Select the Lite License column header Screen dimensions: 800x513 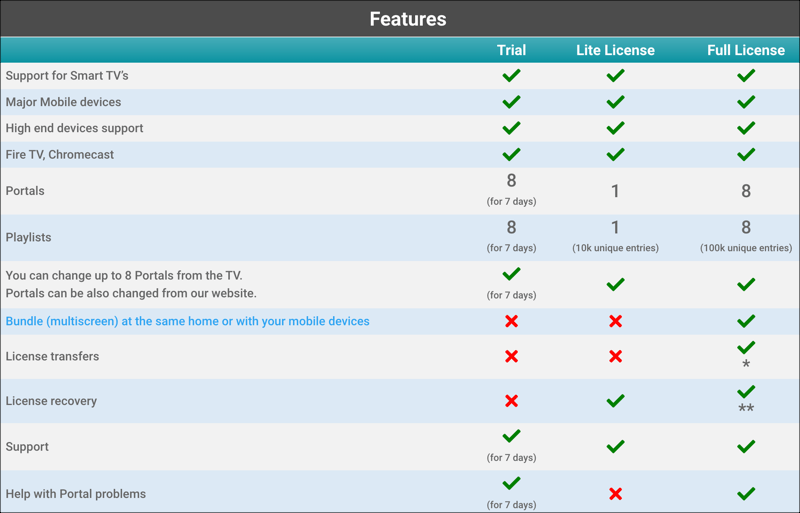pos(615,50)
